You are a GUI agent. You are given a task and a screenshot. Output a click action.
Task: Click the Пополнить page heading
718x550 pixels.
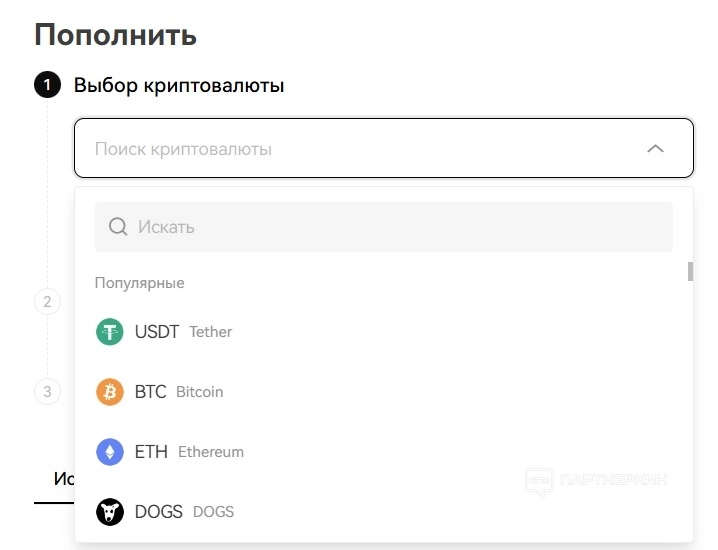(116, 35)
